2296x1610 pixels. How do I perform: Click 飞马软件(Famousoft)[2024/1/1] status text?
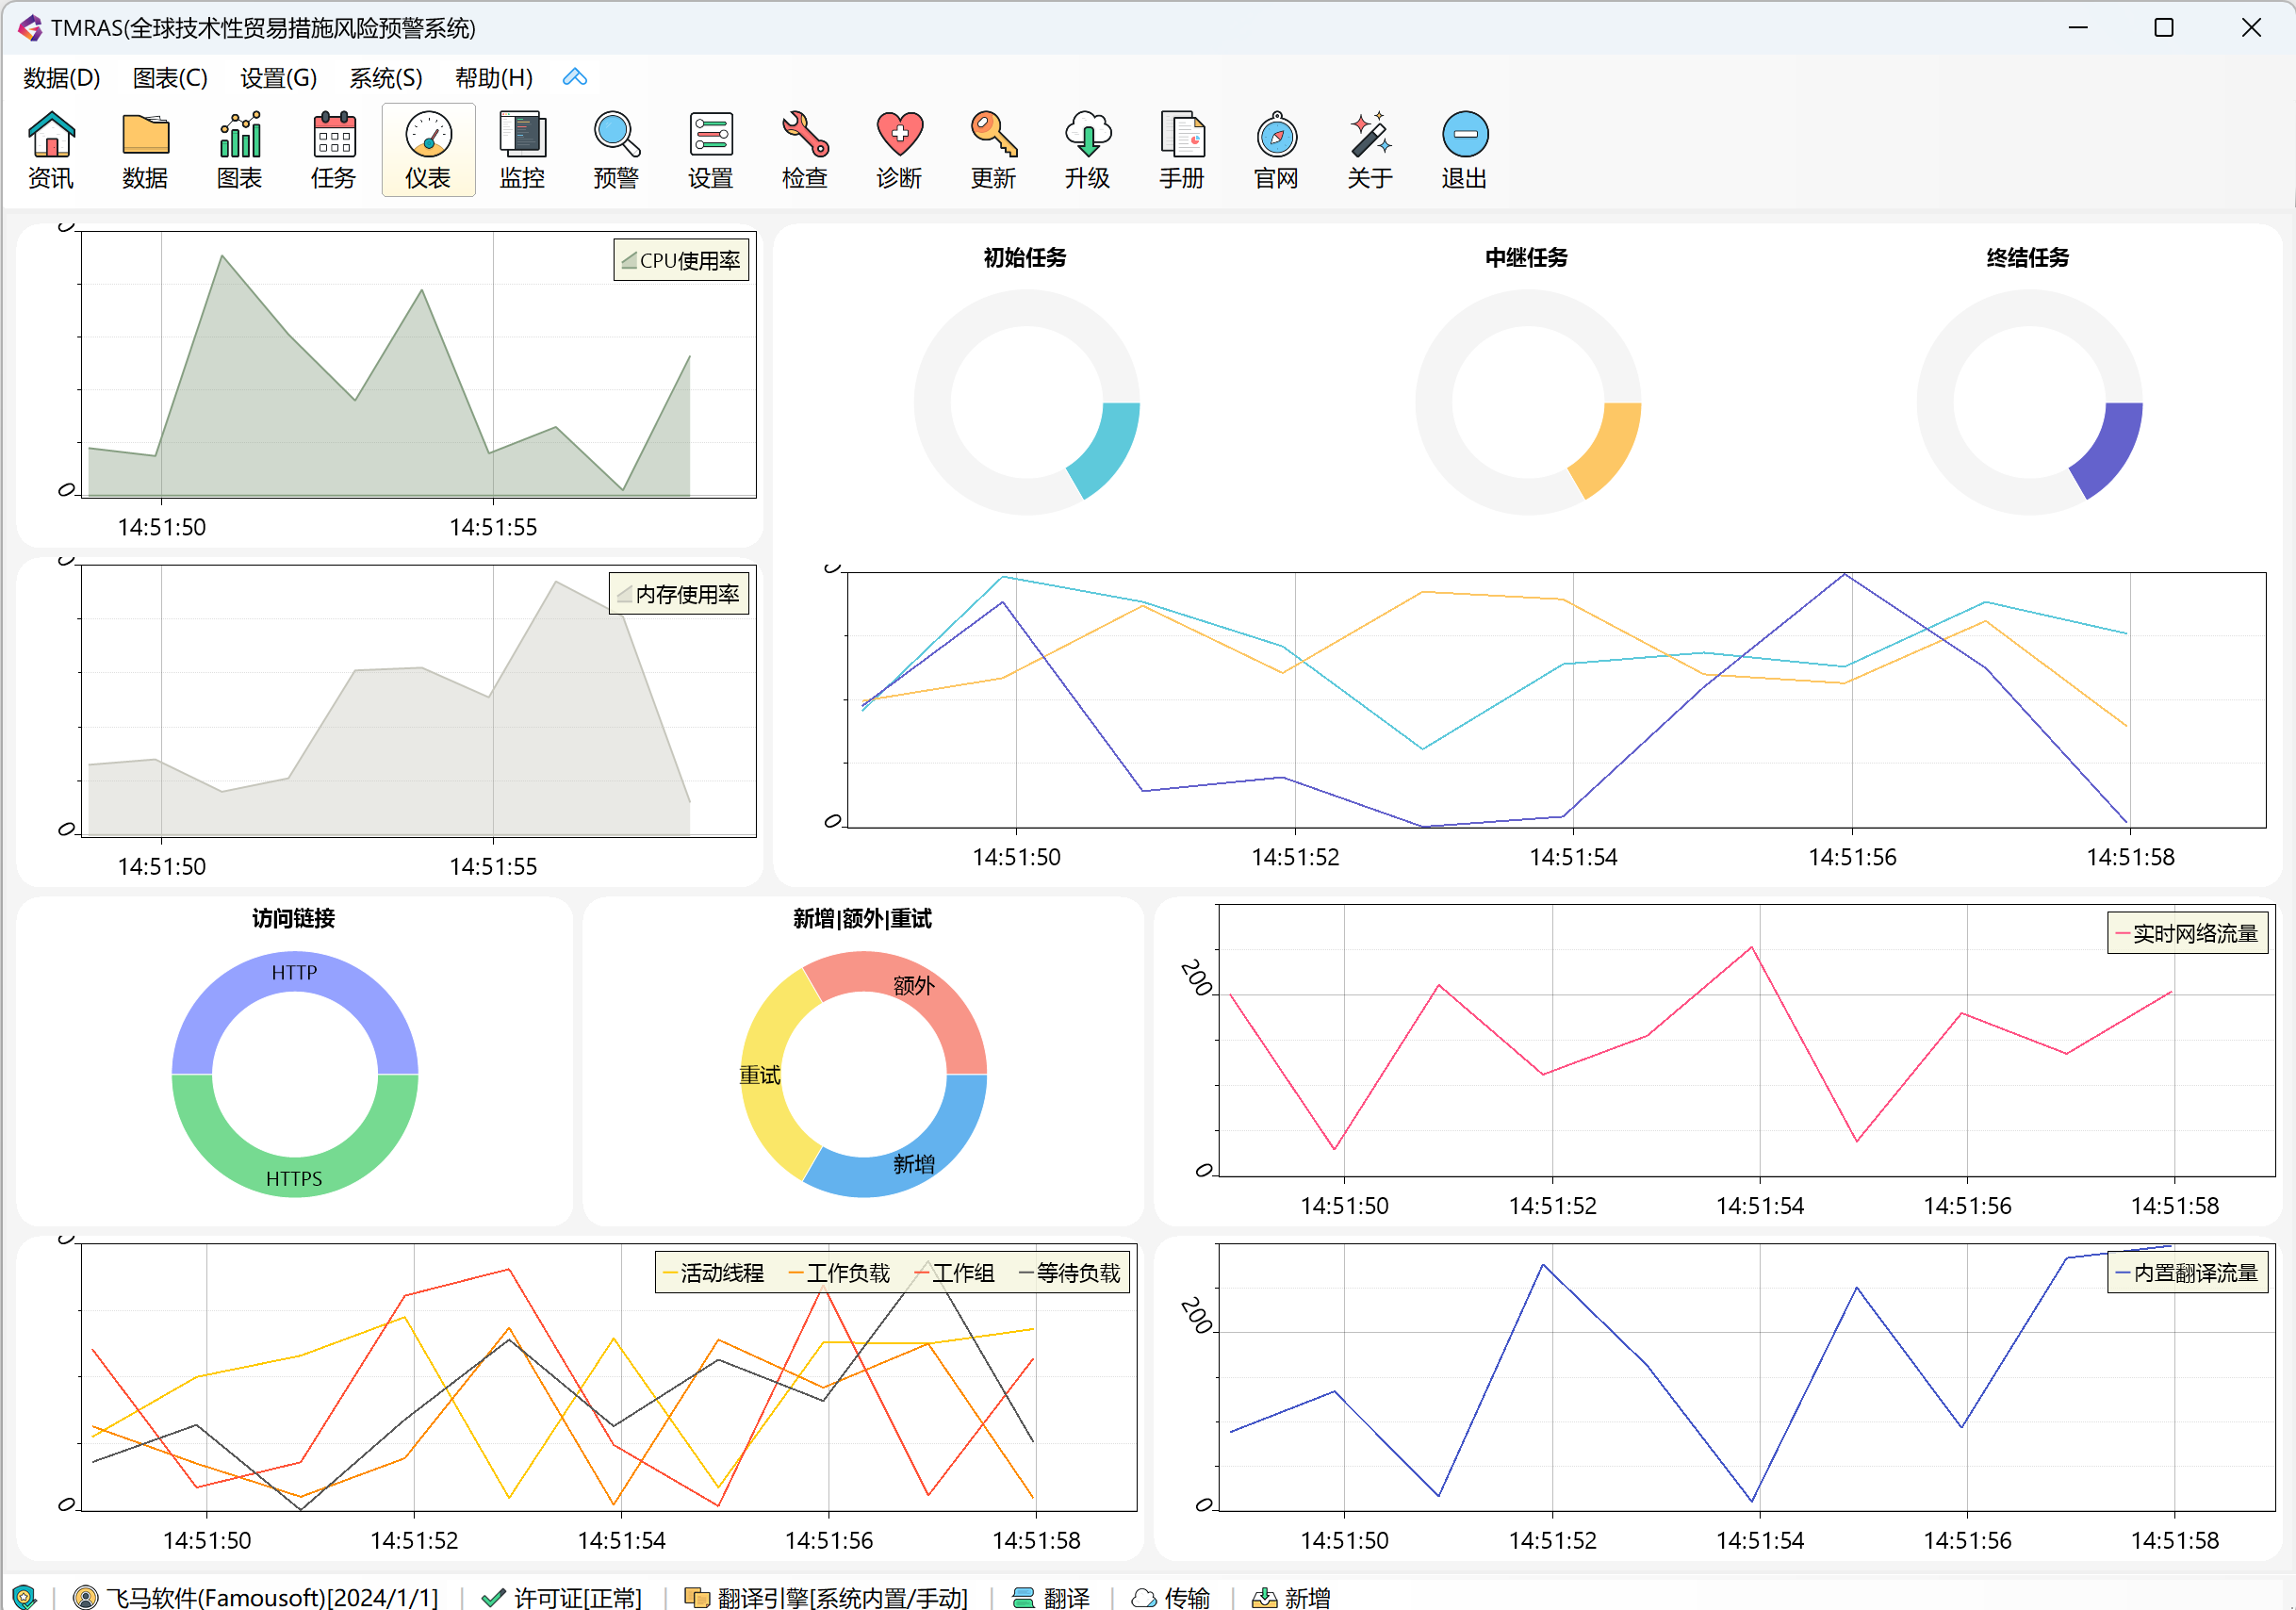pos(272,1597)
